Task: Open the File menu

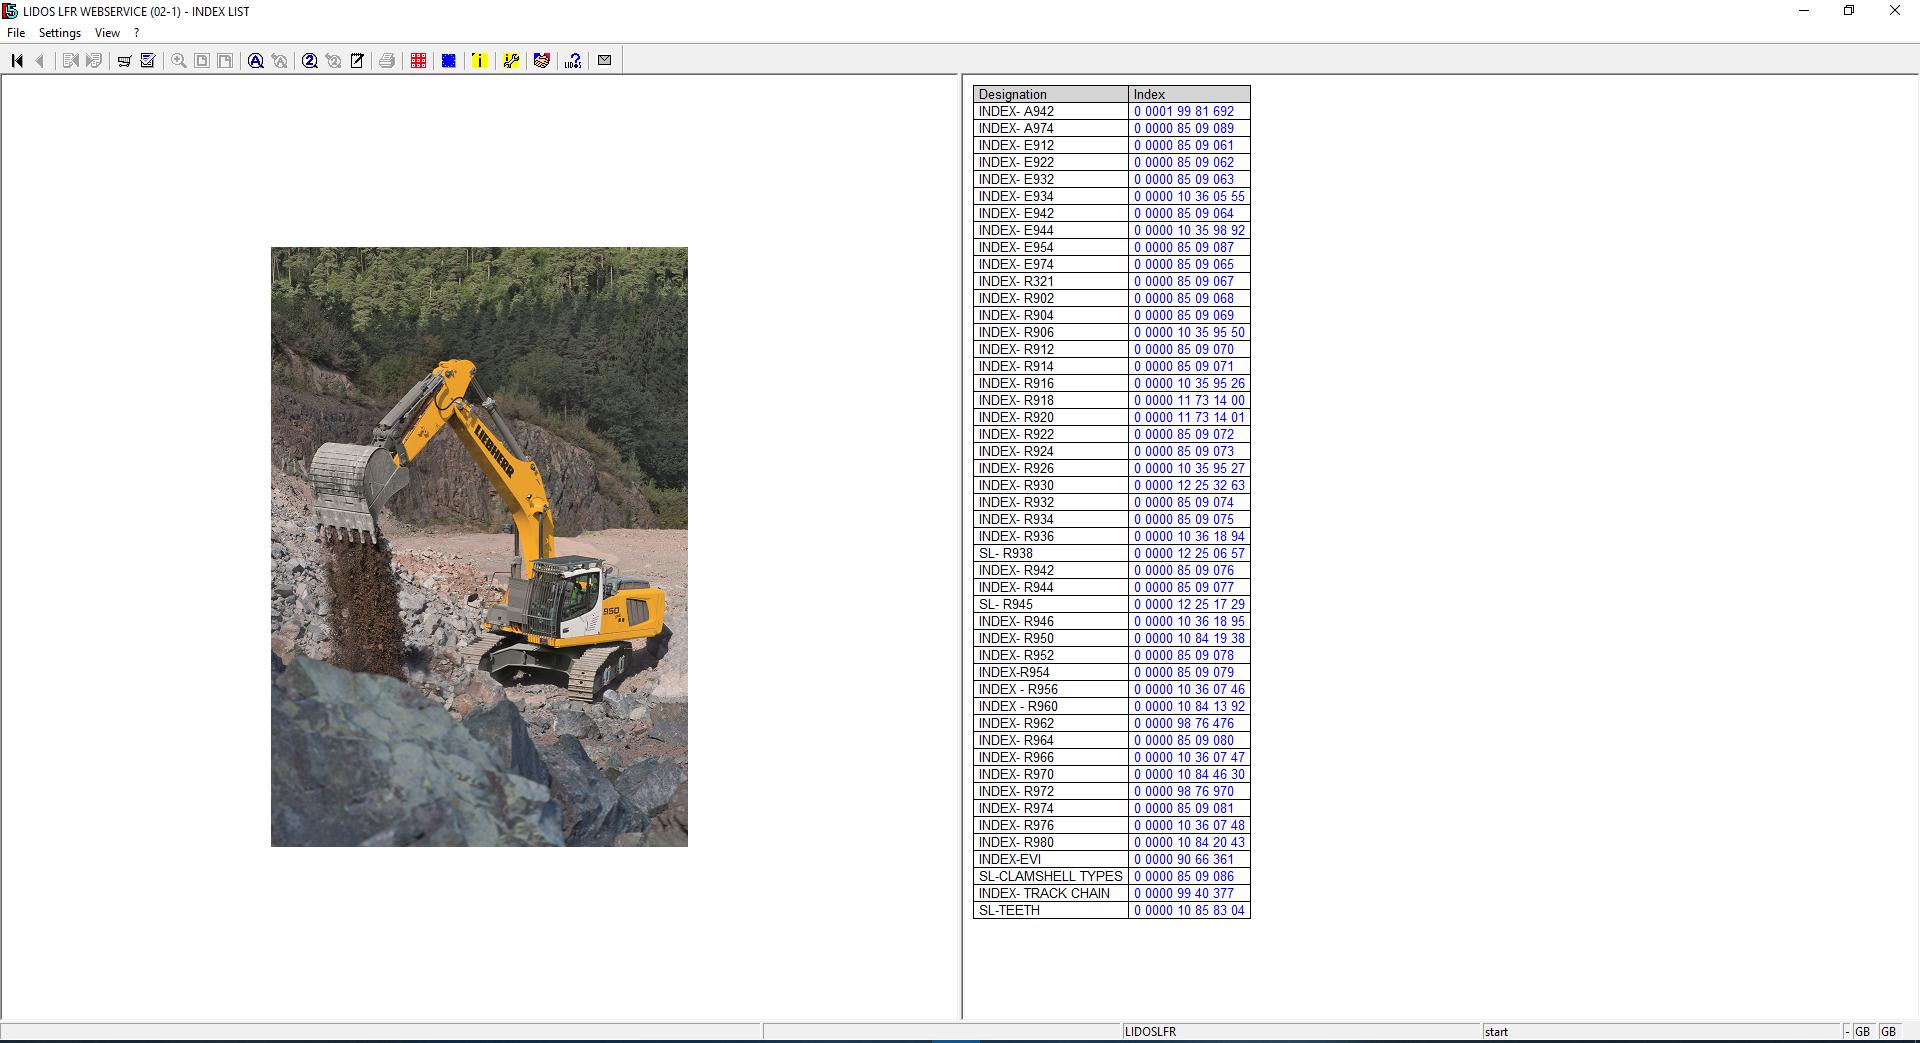Action: coord(16,32)
